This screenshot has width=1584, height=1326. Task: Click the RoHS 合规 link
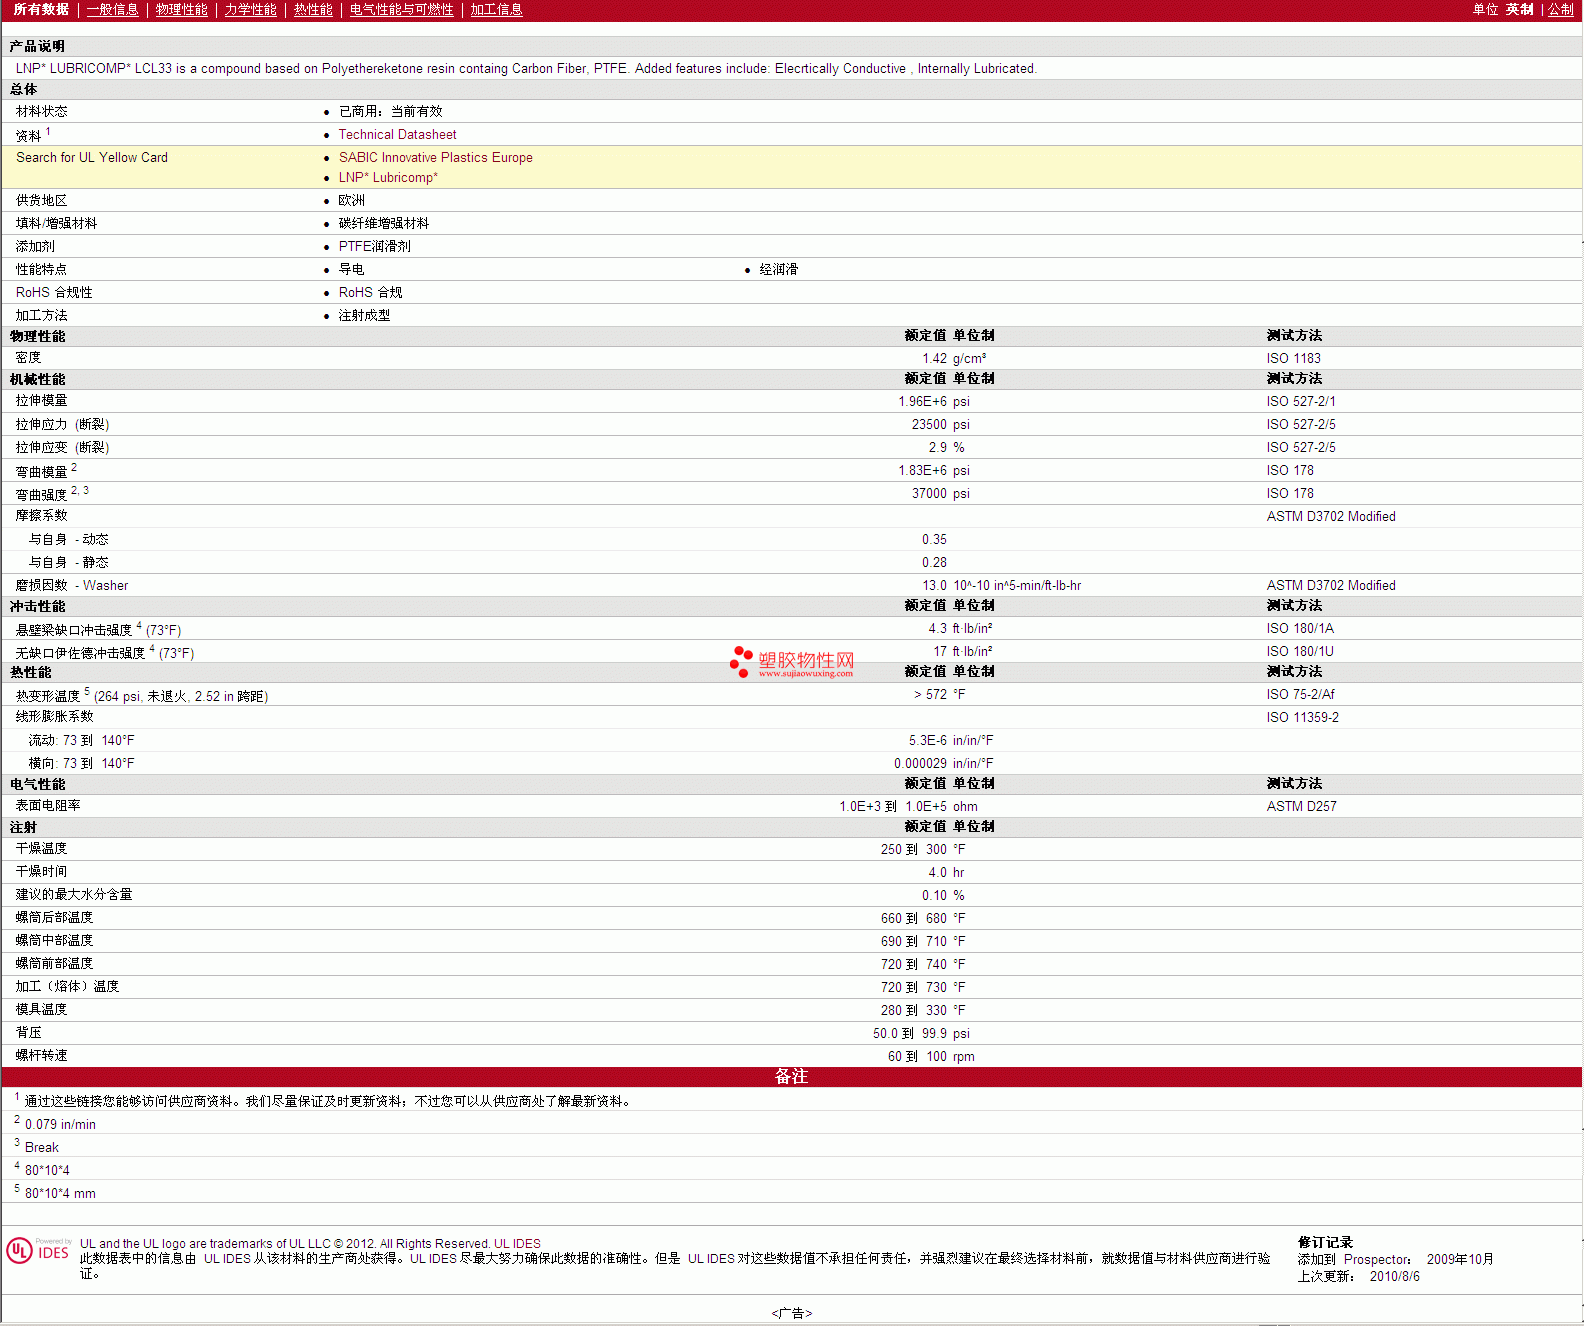coord(370,293)
